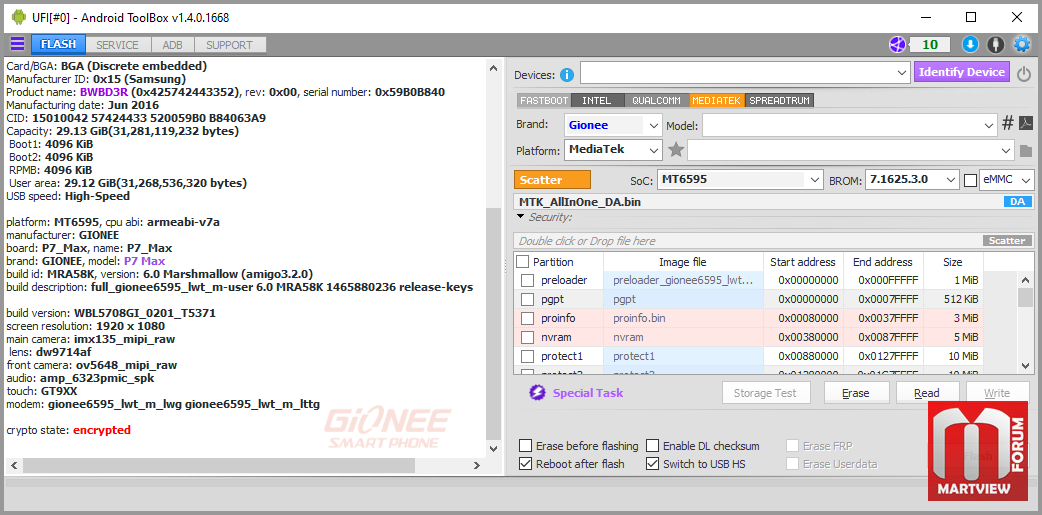Click the blue DA badge
Screen dimensions: 1042x515
pos(1017,202)
